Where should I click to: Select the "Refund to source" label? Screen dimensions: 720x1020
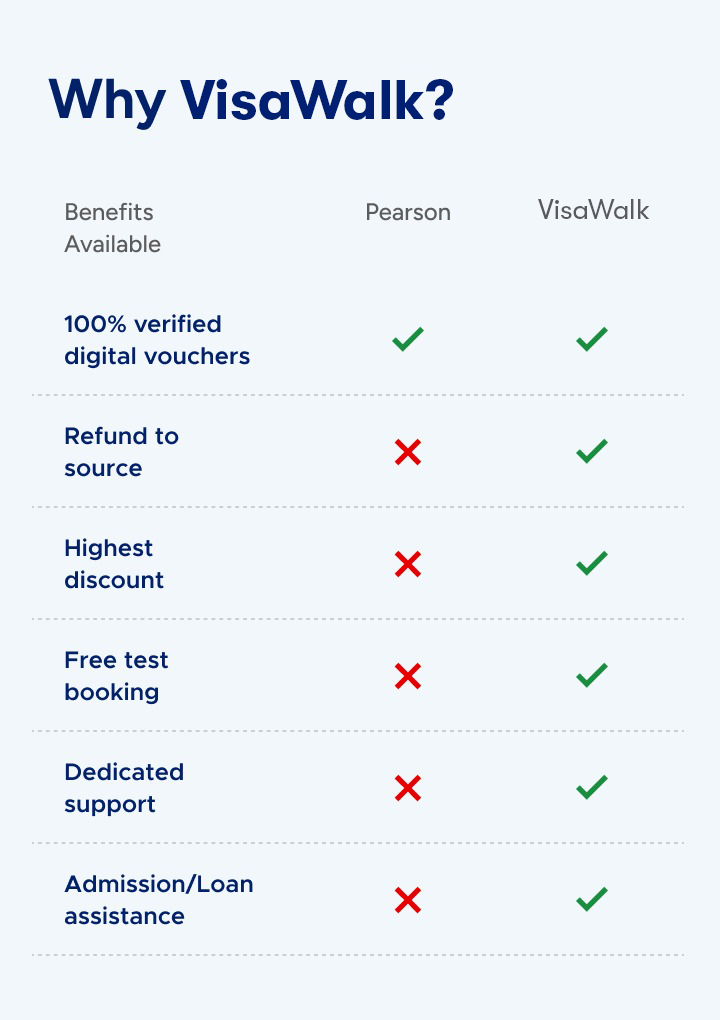point(121,452)
